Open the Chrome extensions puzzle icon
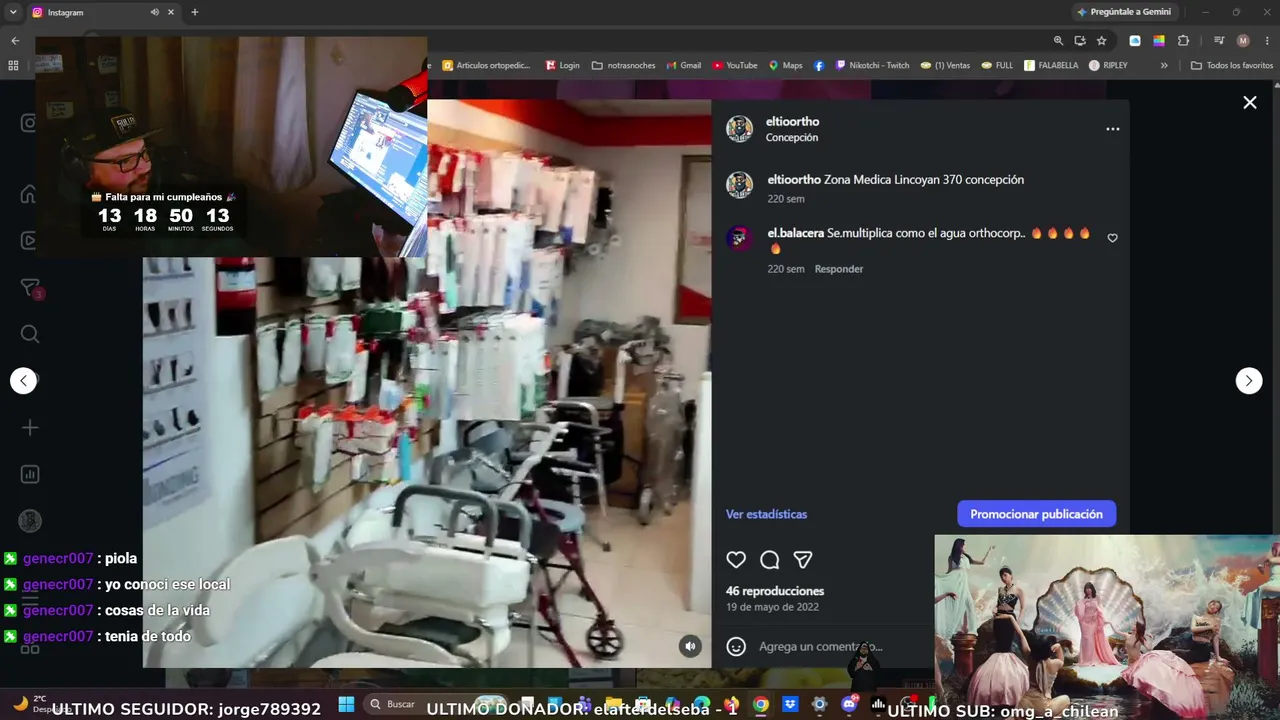This screenshot has height=720, width=1280. coord(1183,41)
